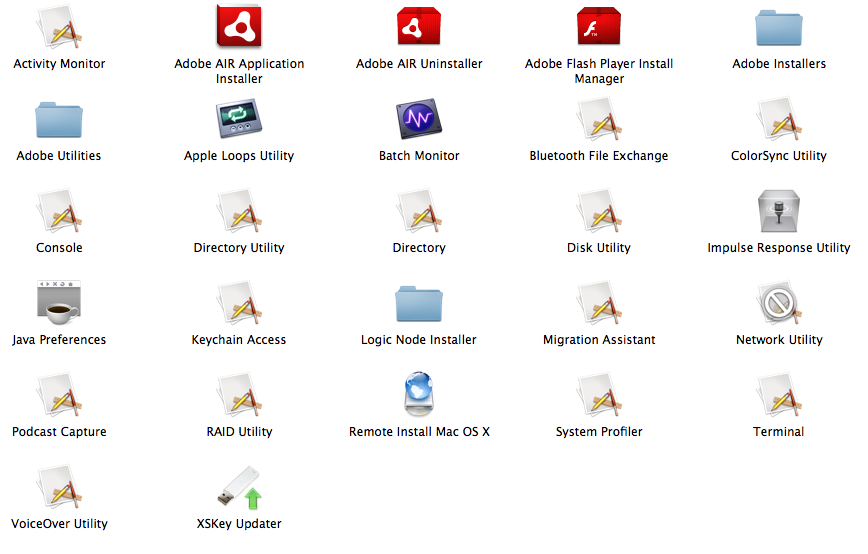Image resolution: width=868 pixels, height=554 pixels.
Task: Click the 'ColorSync Utility' label
Action: coord(779,156)
